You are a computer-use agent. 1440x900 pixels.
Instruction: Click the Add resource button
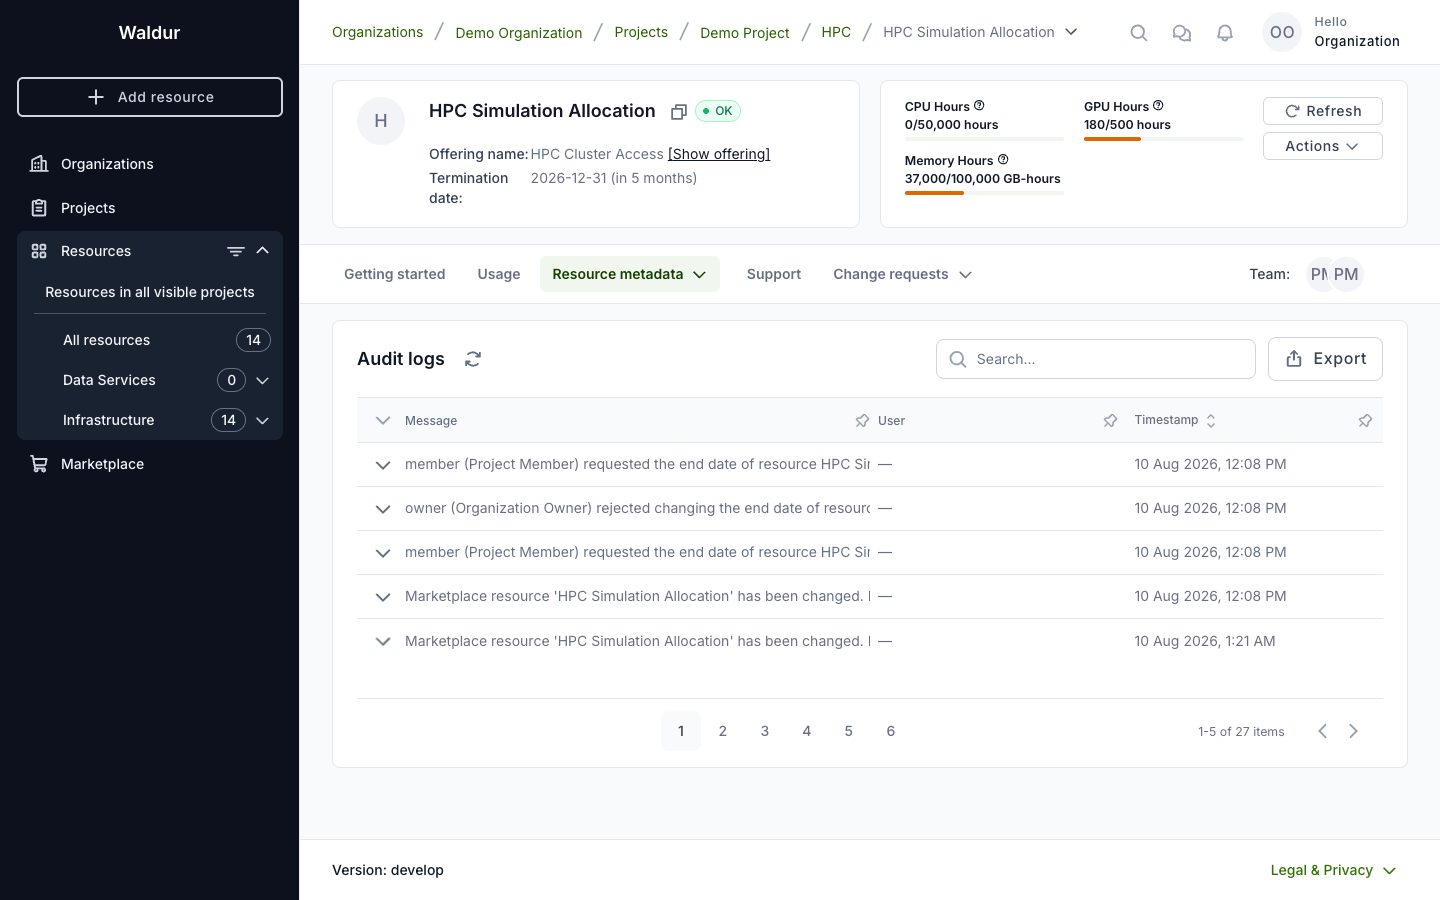coord(150,97)
